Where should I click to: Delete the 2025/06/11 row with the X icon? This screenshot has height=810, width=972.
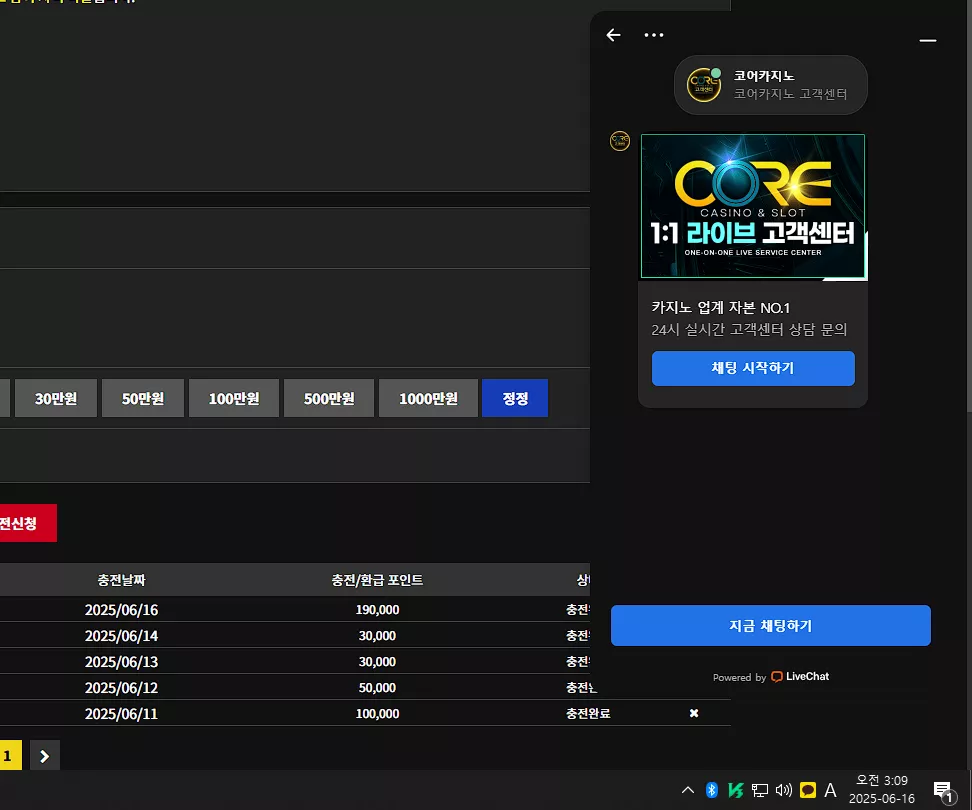[694, 713]
